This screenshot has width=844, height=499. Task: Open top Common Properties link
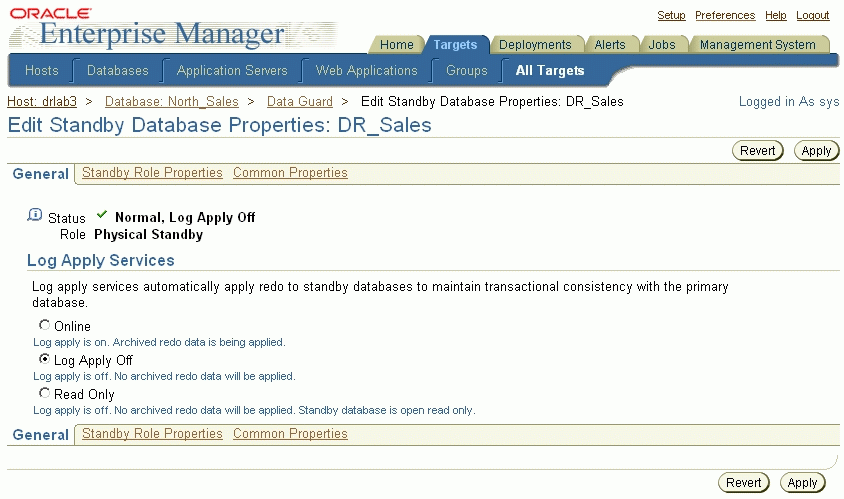[290, 172]
